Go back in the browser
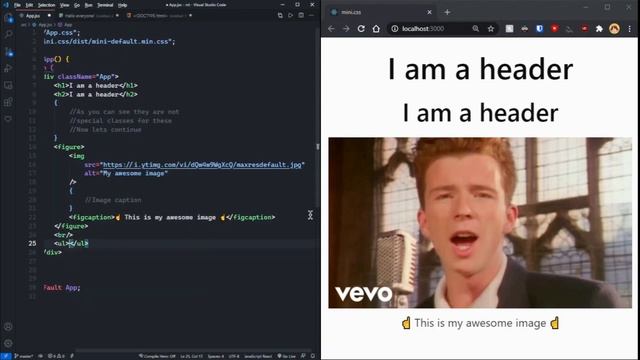640x360 pixels. 331,29
